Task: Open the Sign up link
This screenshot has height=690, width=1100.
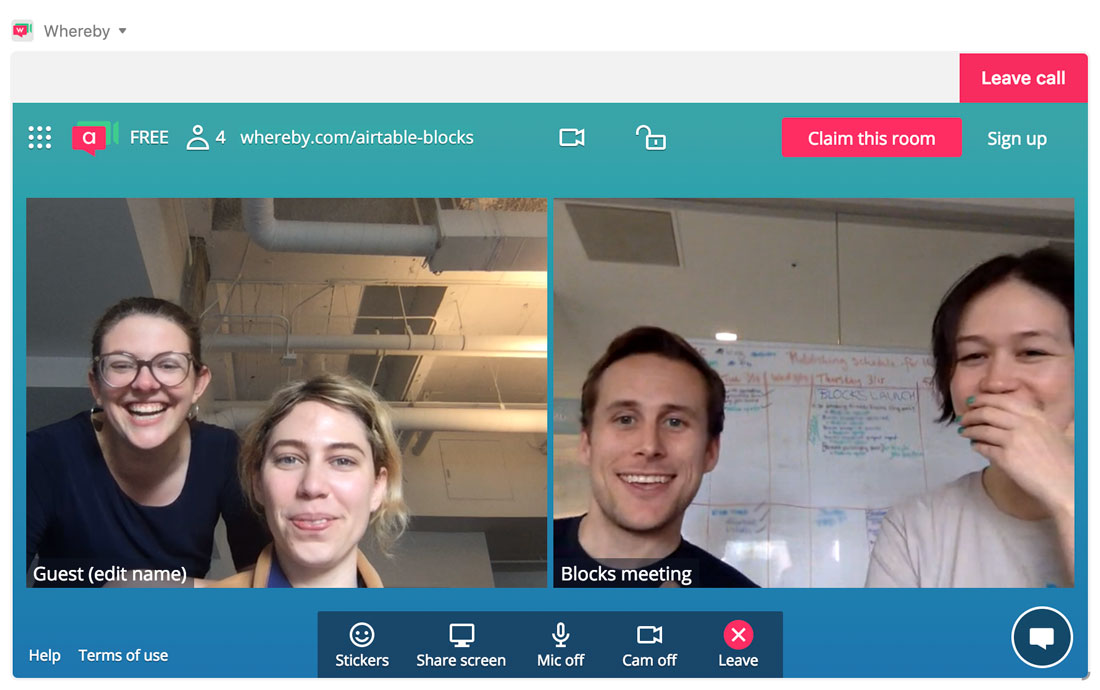Action: click(1017, 139)
